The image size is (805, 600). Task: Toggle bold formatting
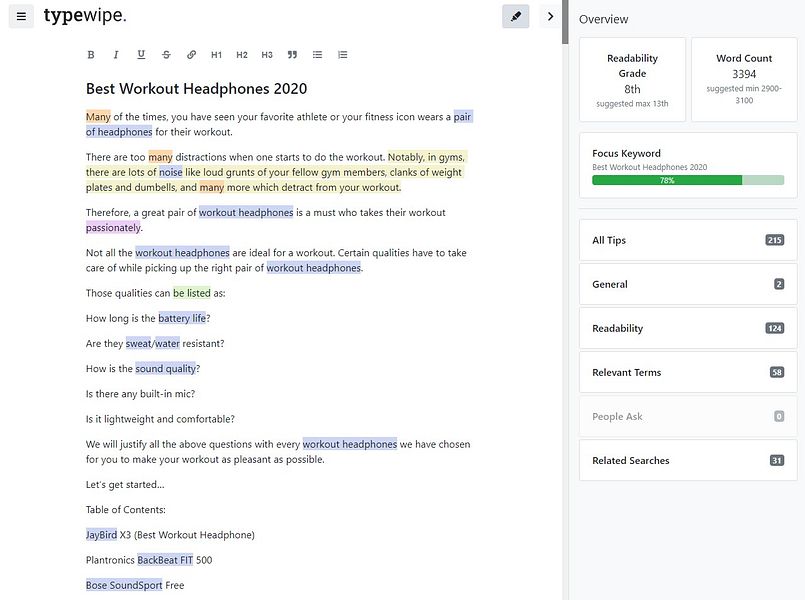(x=91, y=55)
